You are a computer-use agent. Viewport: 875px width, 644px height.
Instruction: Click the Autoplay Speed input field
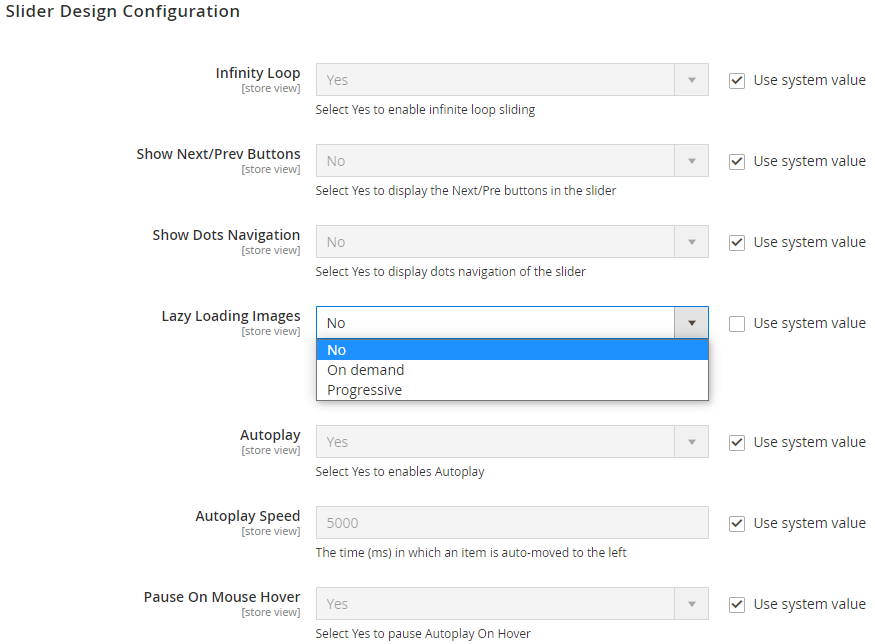click(512, 523)
